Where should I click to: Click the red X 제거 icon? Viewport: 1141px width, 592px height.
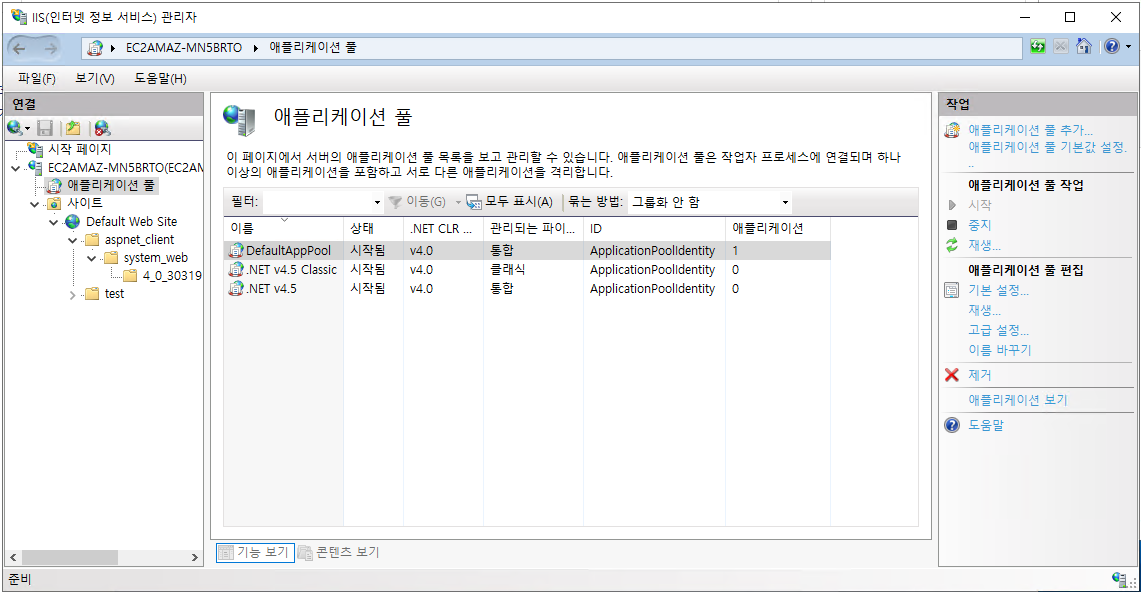pyautogui.click(x=952, y=375)
